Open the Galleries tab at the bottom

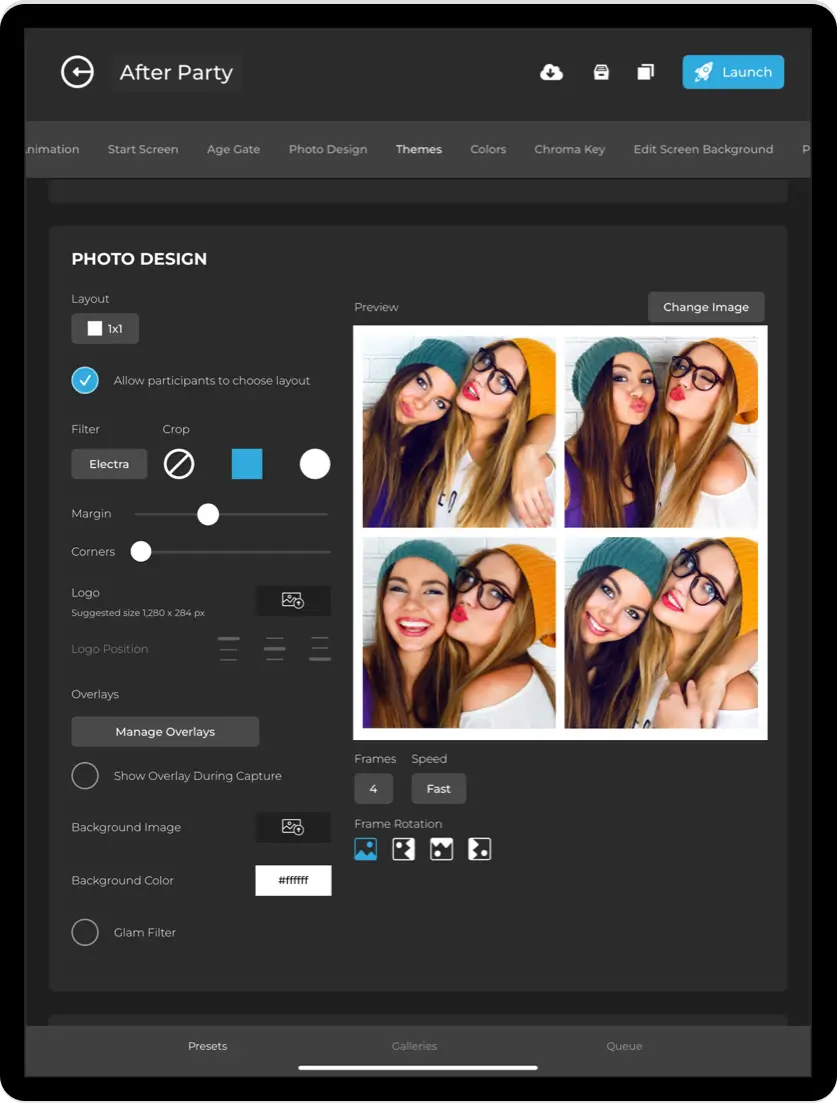414,1046
